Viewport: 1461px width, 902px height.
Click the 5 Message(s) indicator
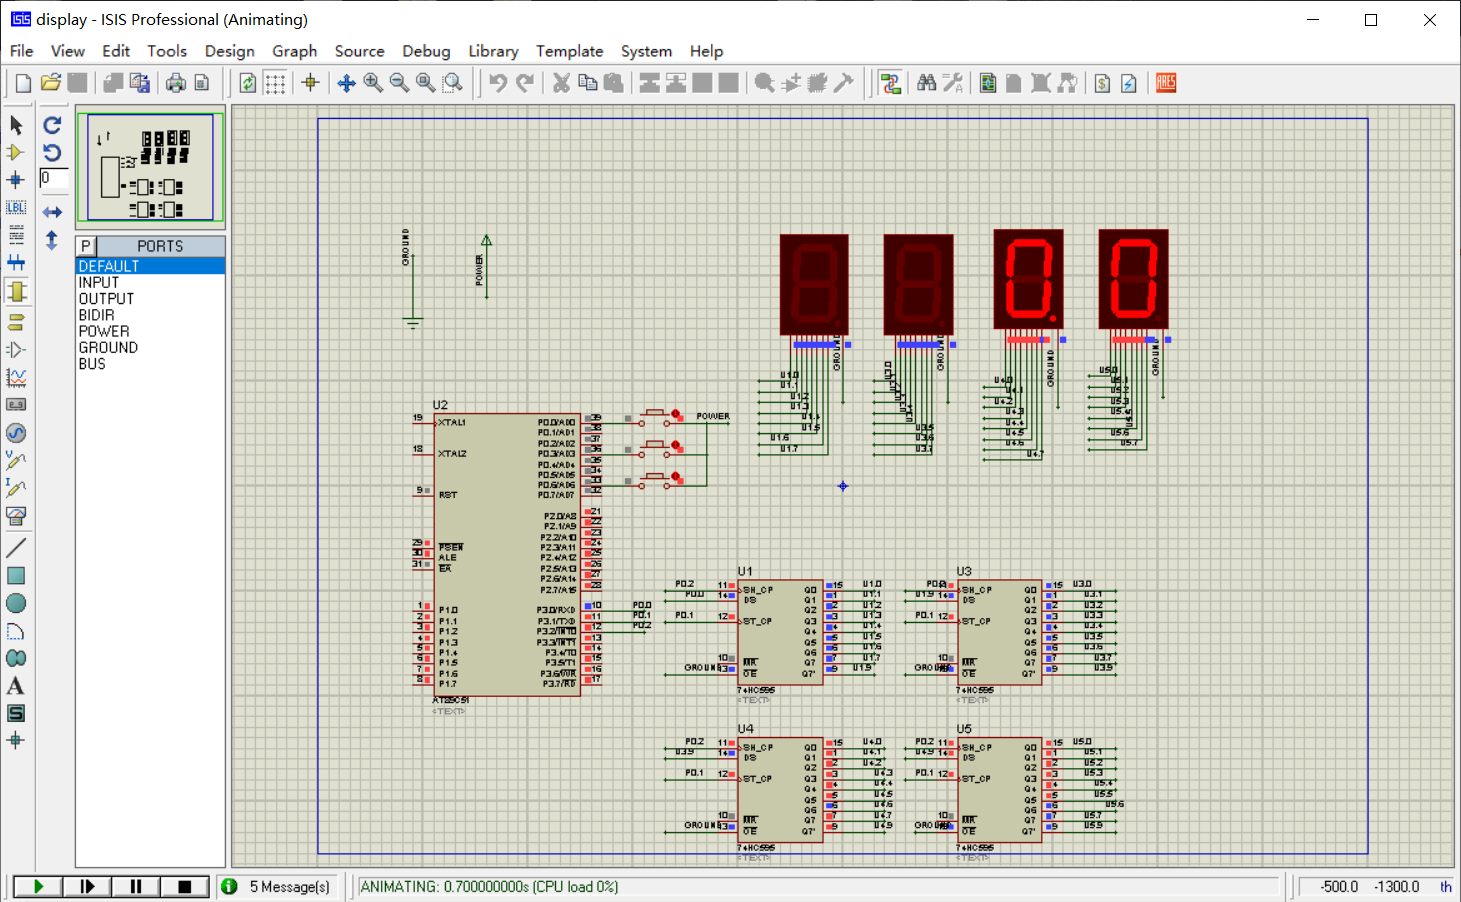[x=289, y=887]
